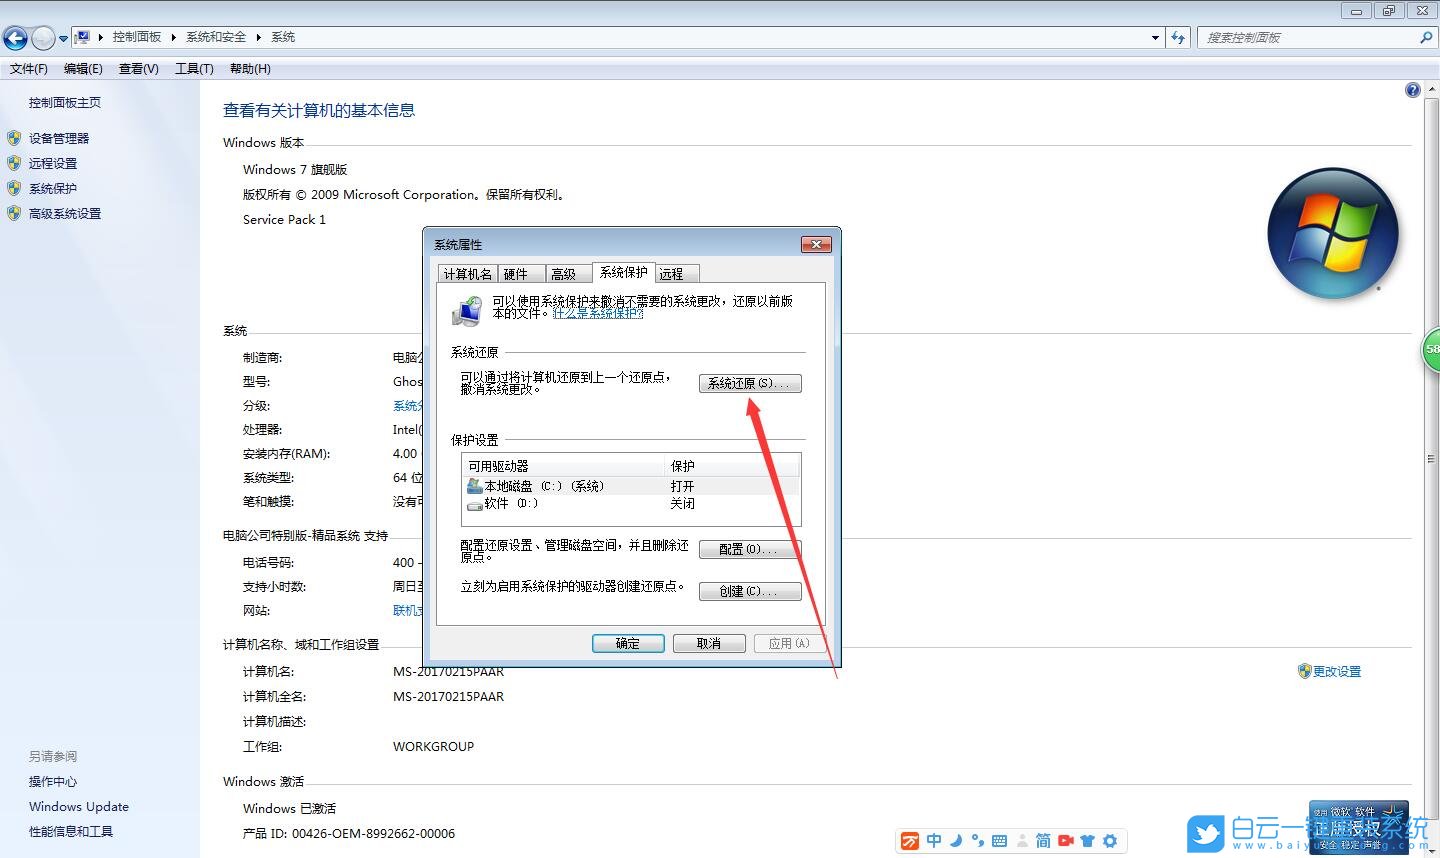Image resolution: width=1440 pixels, height=858 pixels.
Task: Click the 创建(C)... button
Action: [750, 591]
